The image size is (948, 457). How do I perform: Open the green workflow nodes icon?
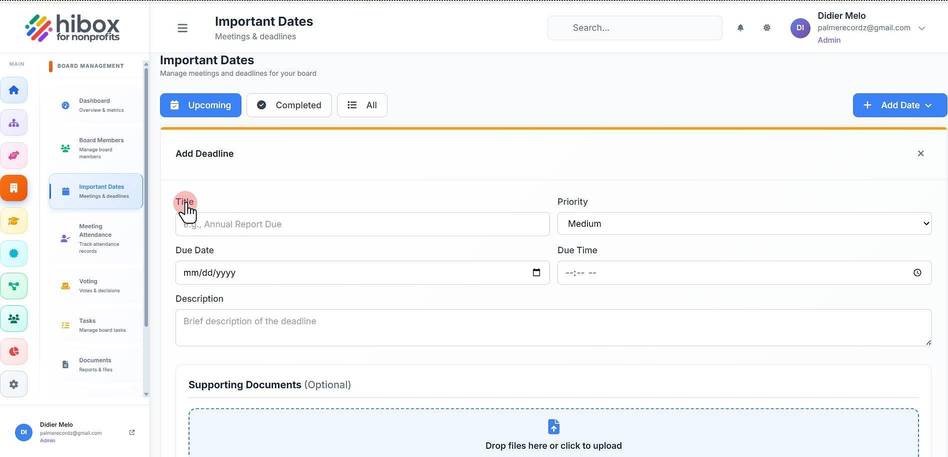[14, 286]
